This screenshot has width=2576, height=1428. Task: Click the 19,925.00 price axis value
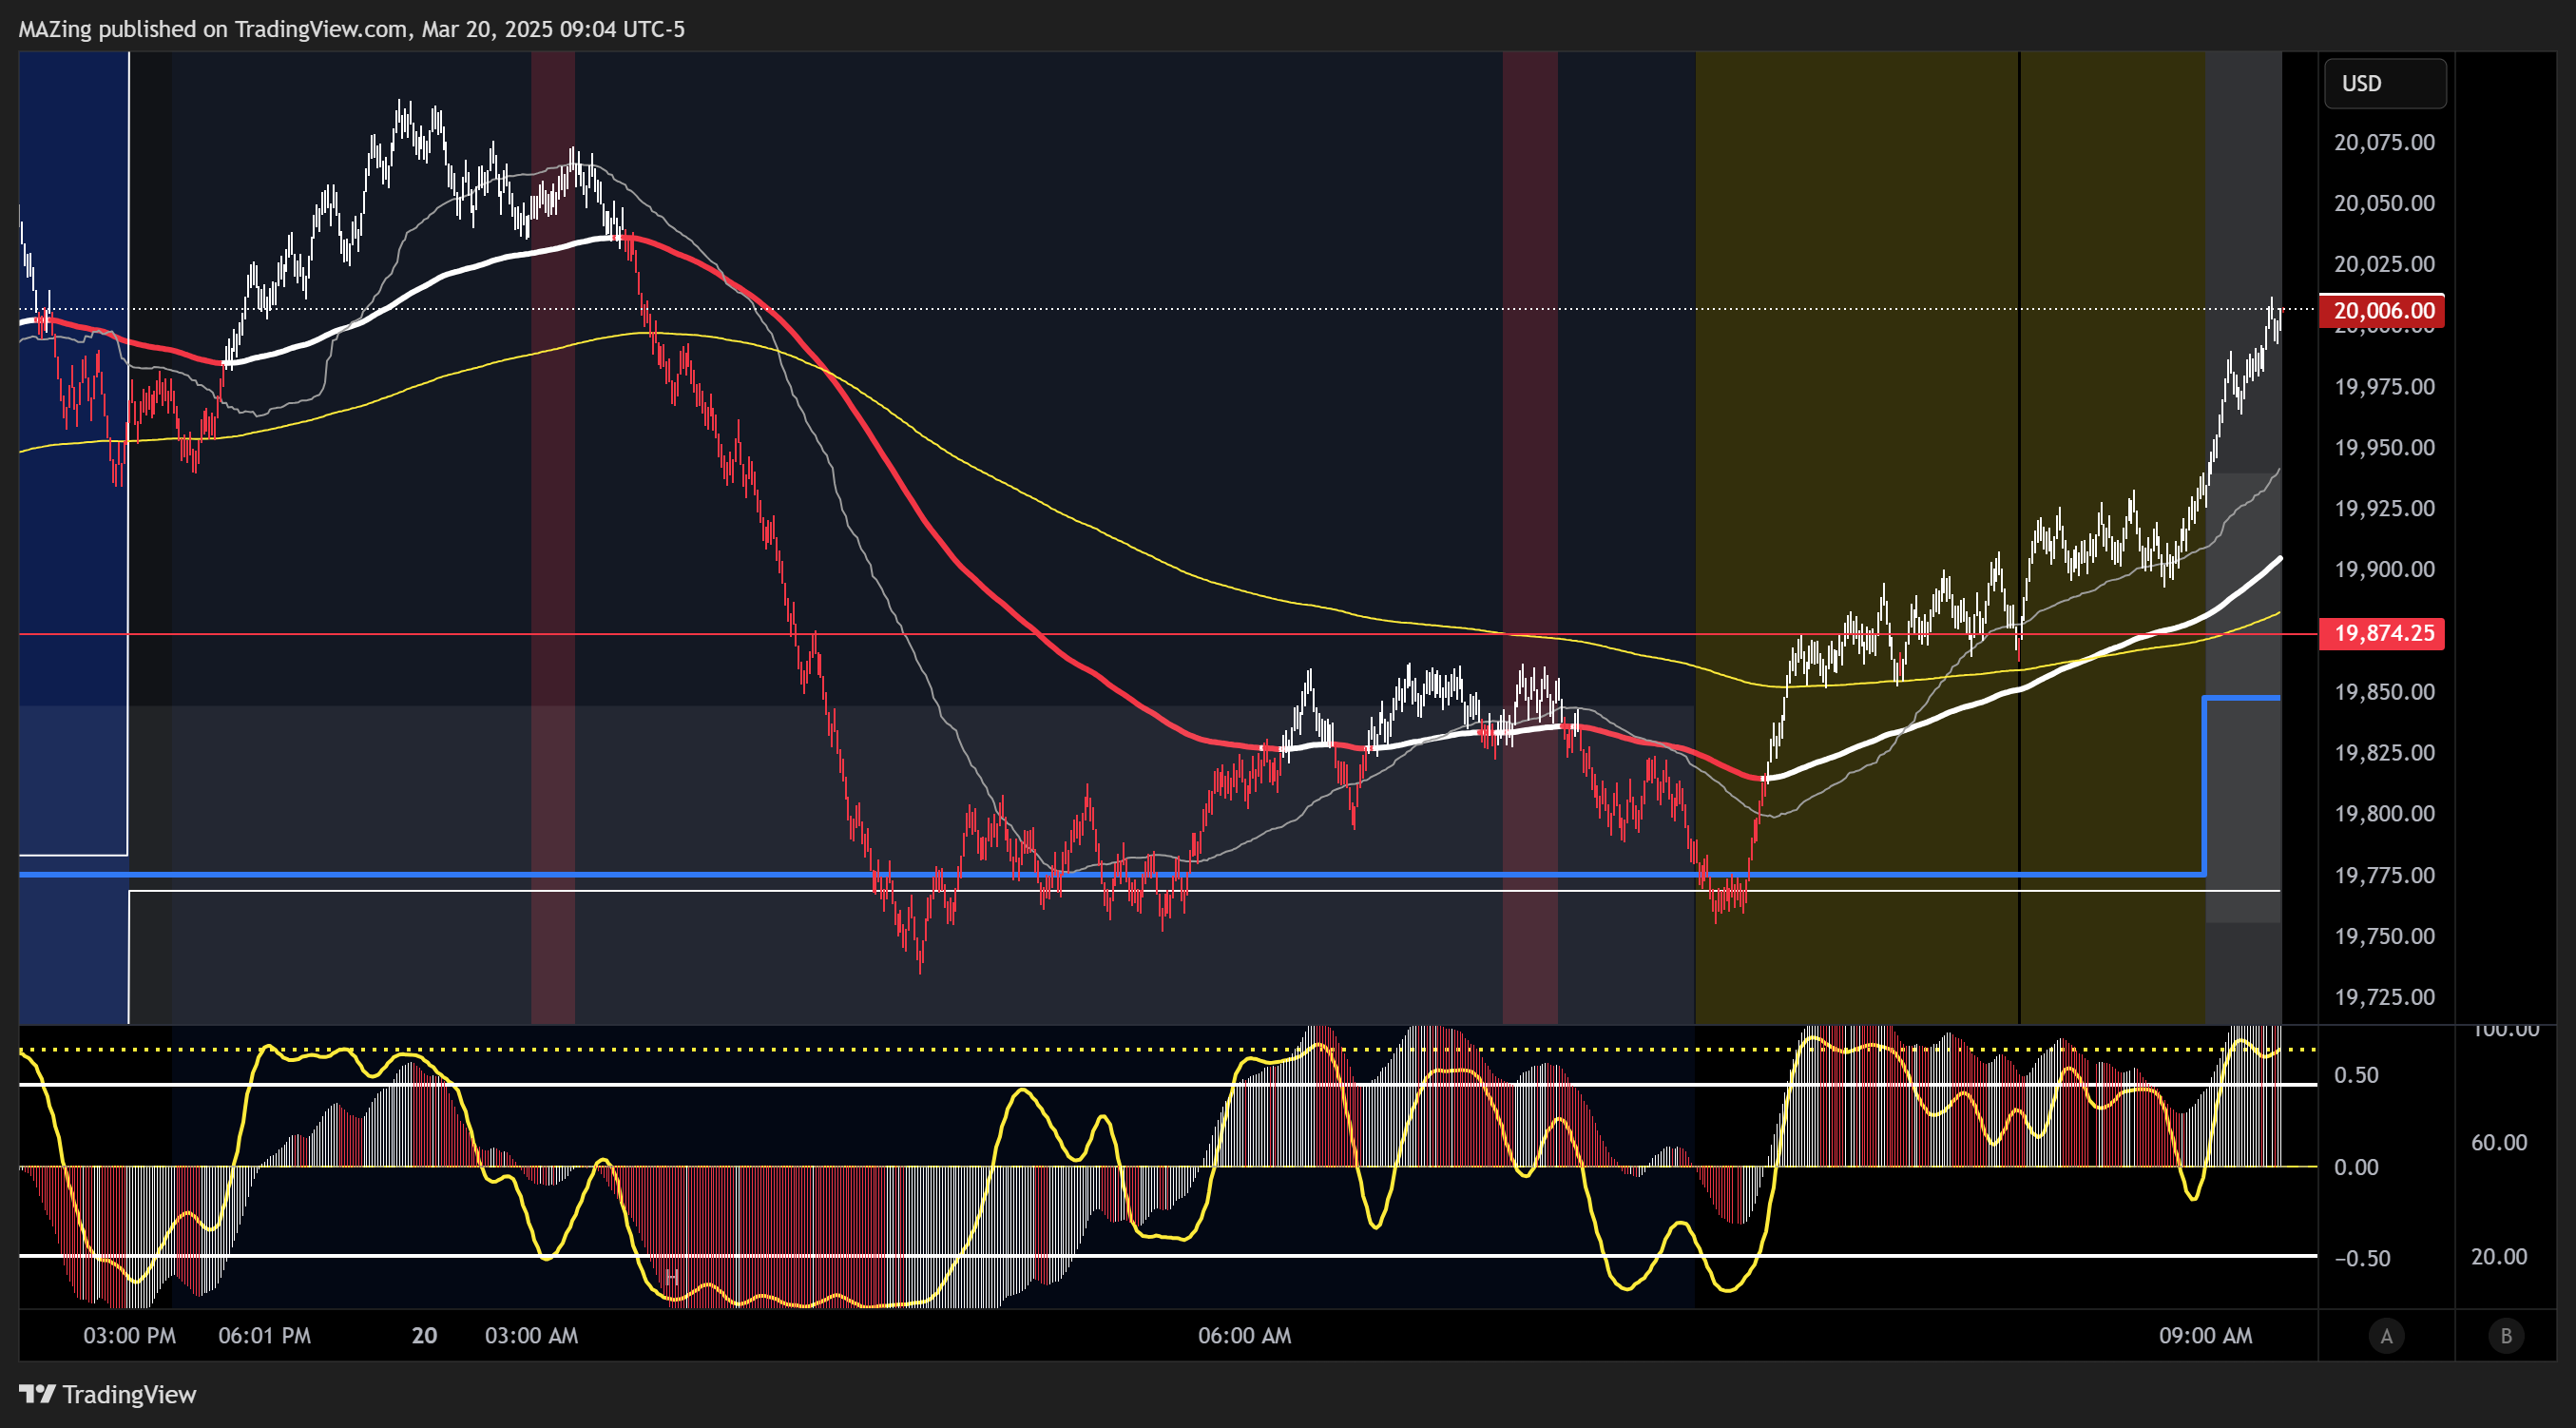pyautogui.click(x=2384, y=508)
